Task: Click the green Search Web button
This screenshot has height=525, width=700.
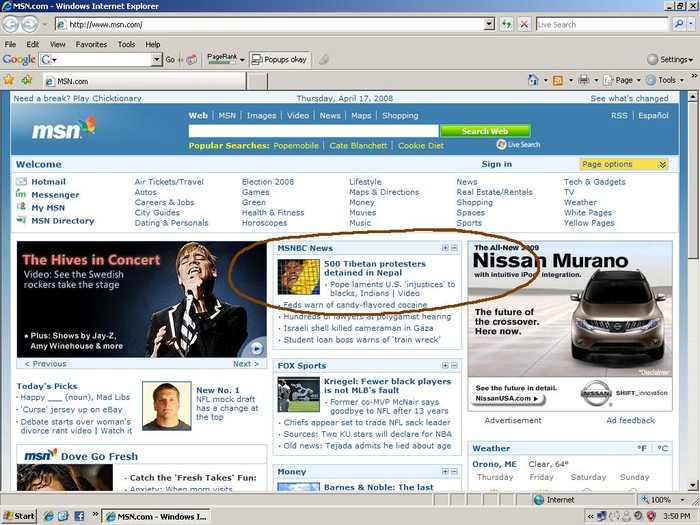Action: click(484, 131)
